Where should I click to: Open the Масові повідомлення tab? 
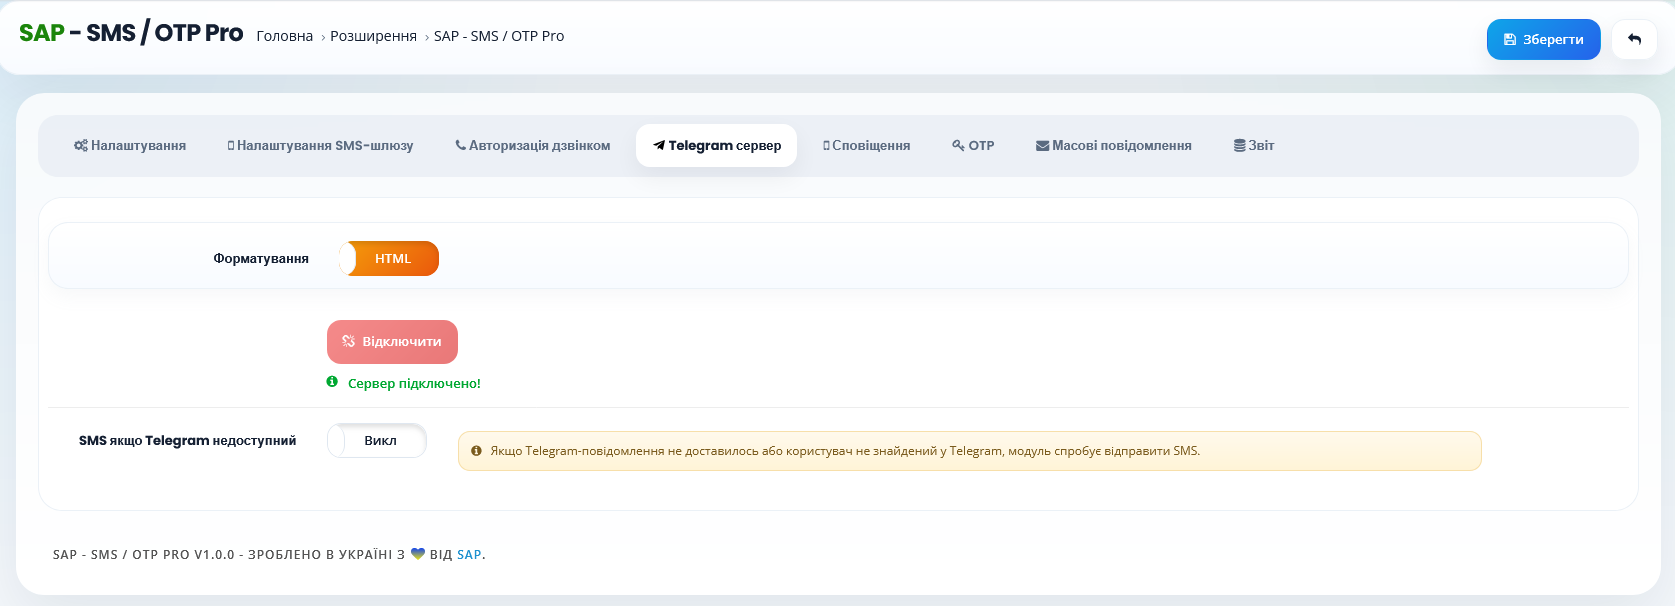coord(1114,145)
